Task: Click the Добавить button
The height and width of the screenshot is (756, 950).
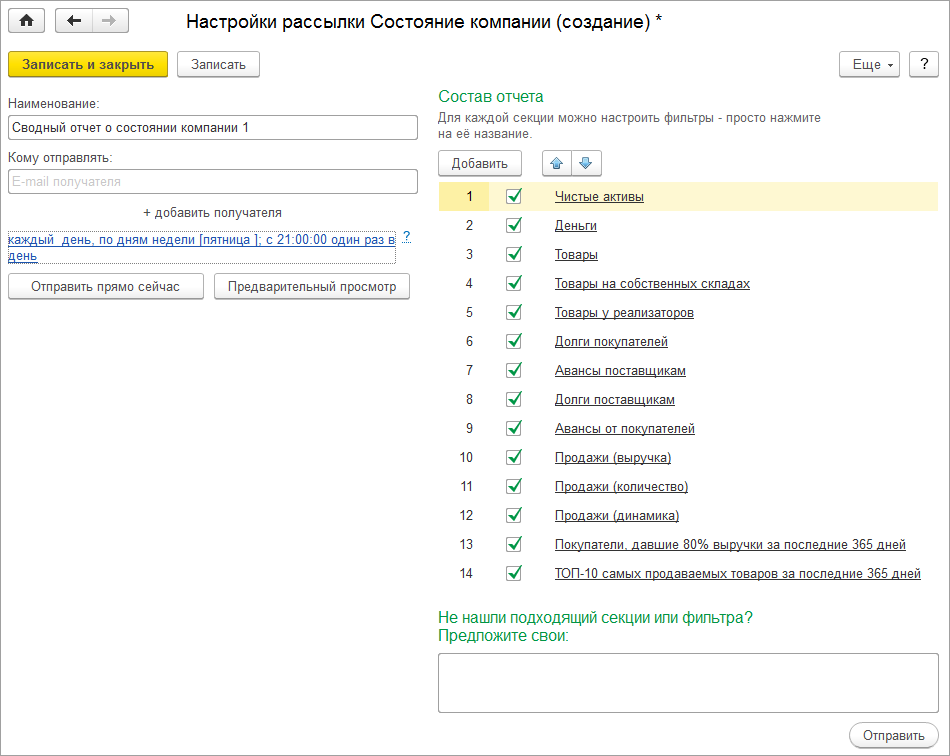Action: 480,163
